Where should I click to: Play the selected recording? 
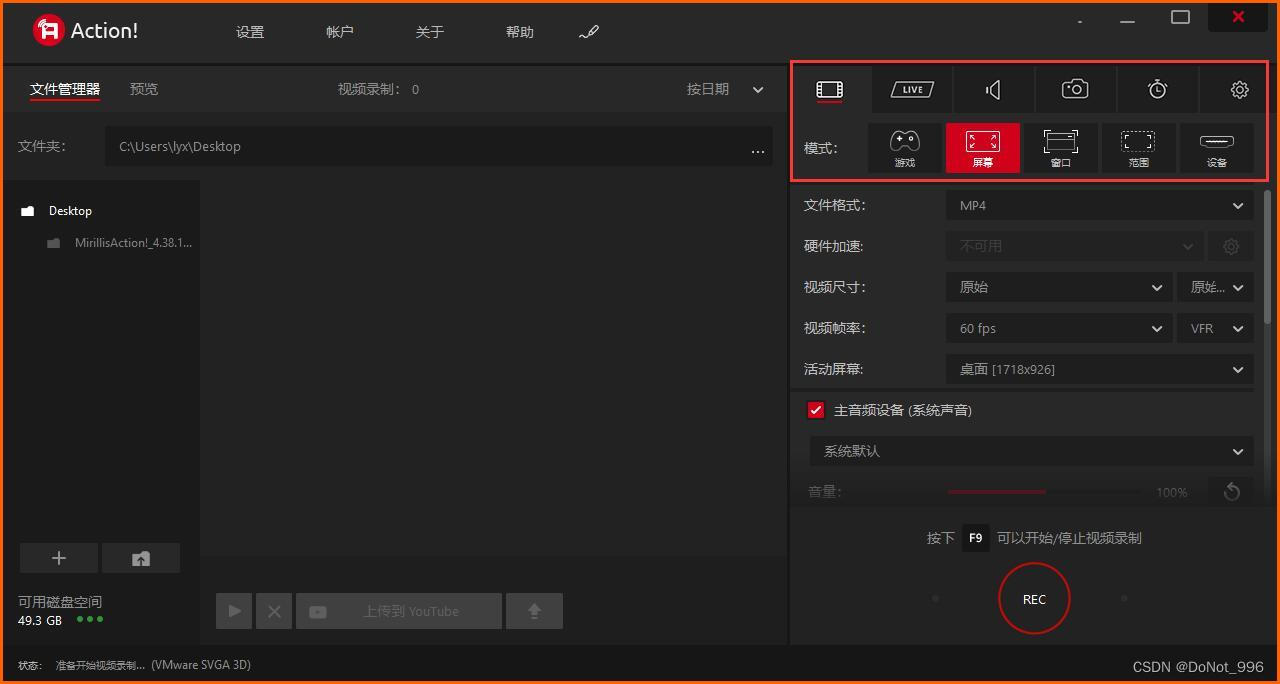click(234, 611)
